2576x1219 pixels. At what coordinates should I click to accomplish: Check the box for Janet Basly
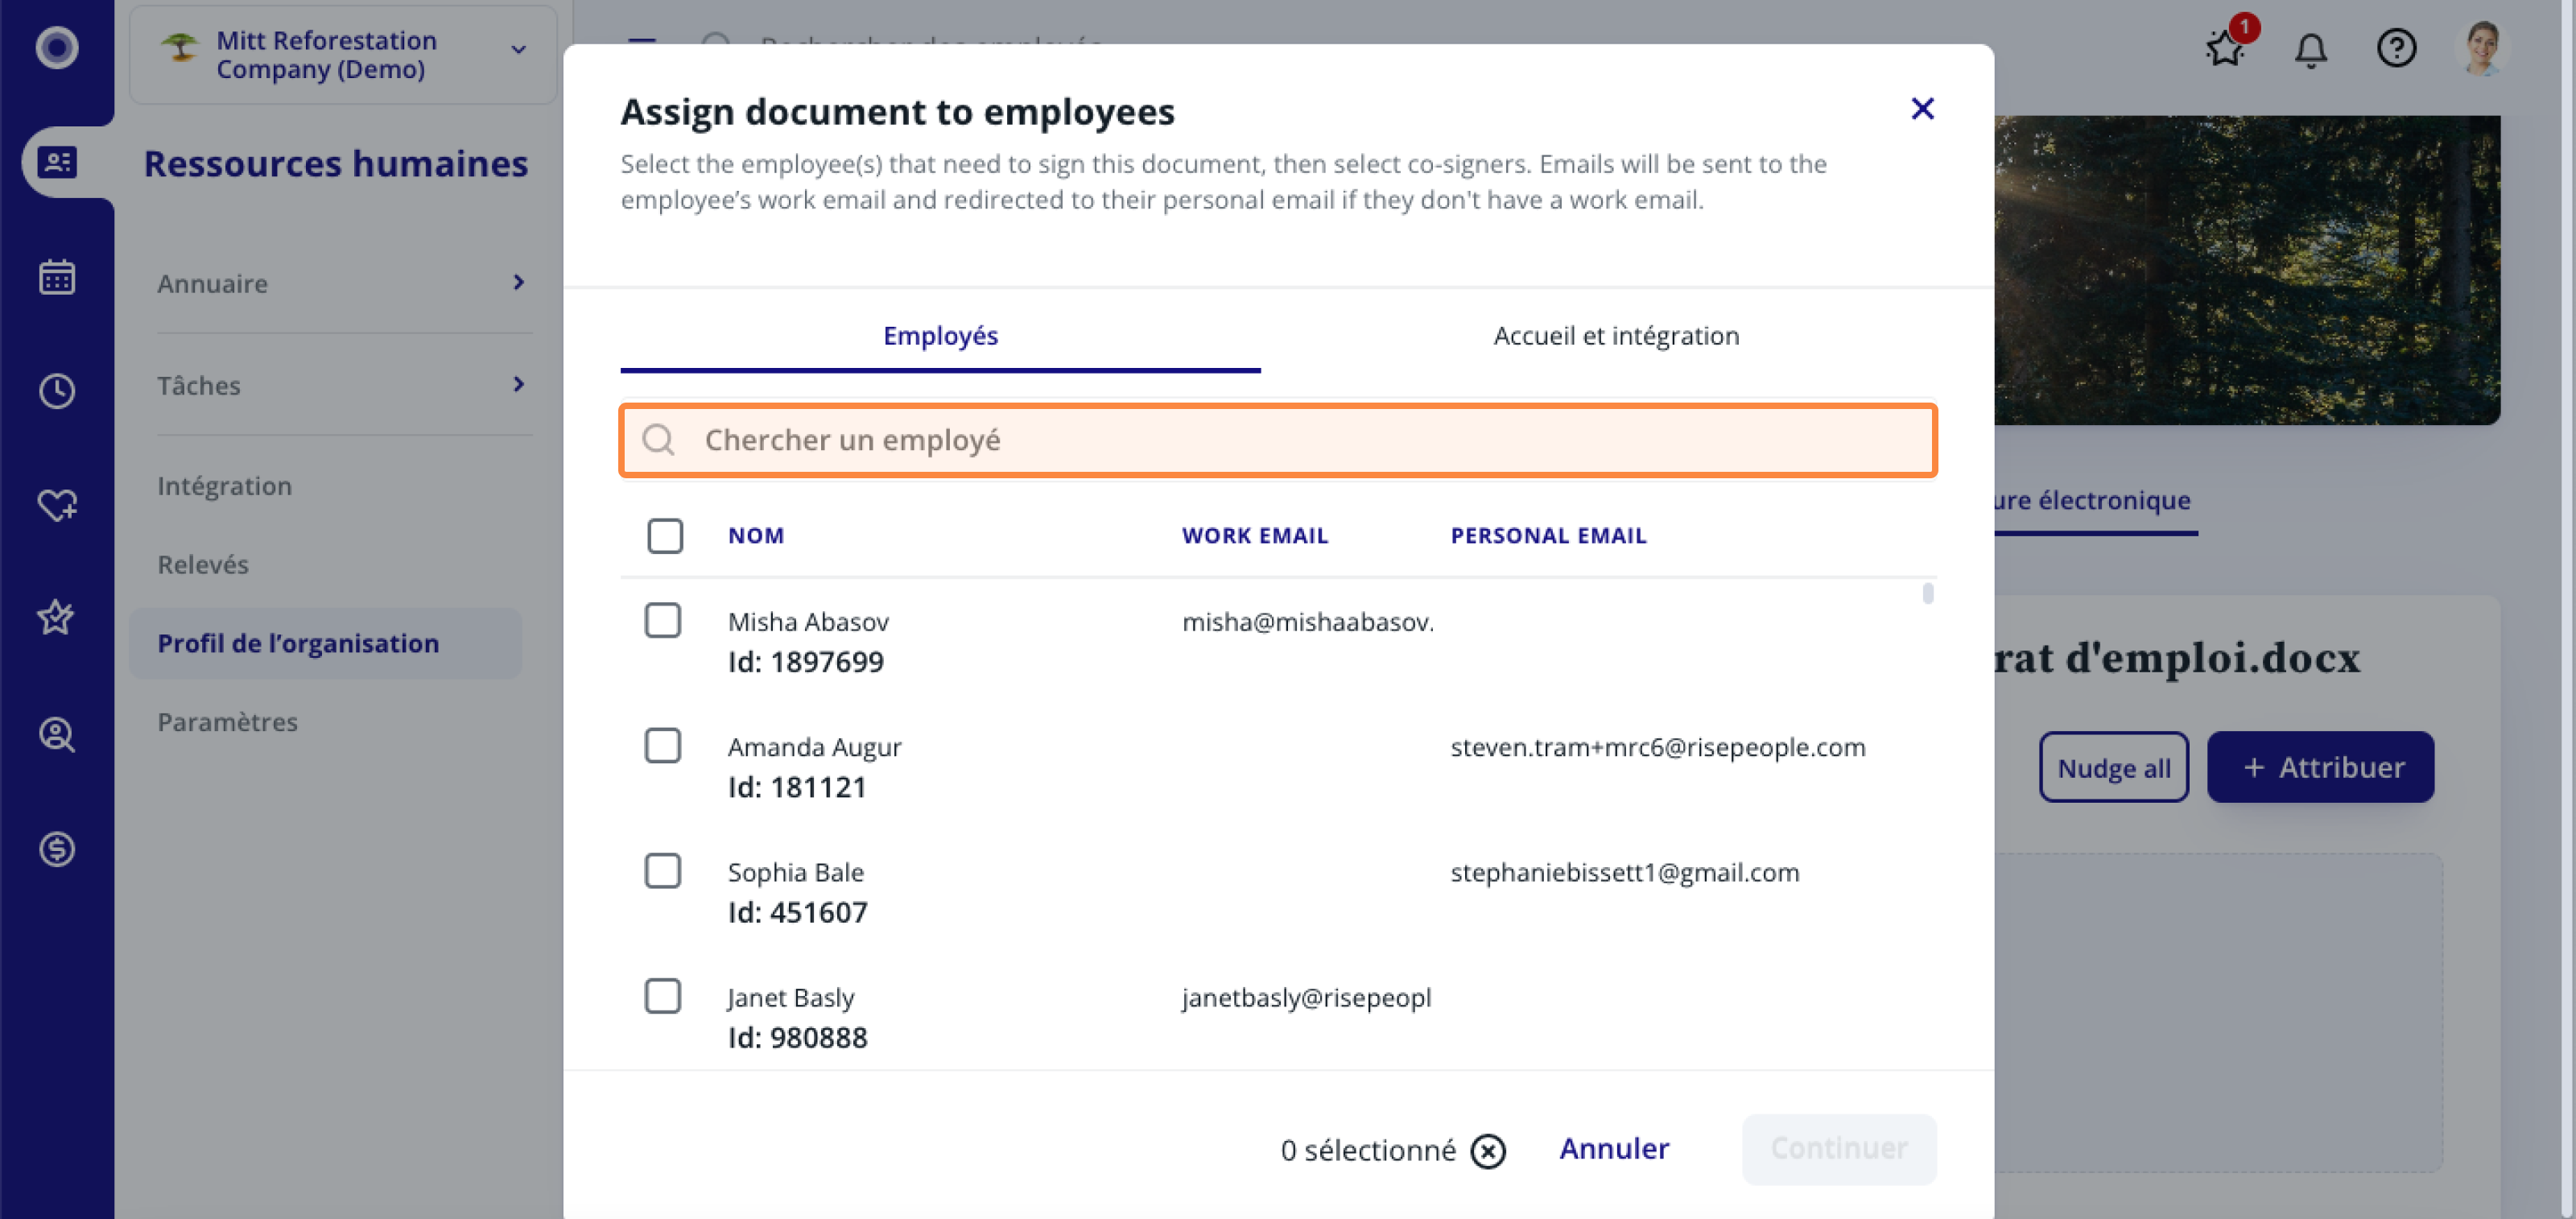click(x=662, y=996)
